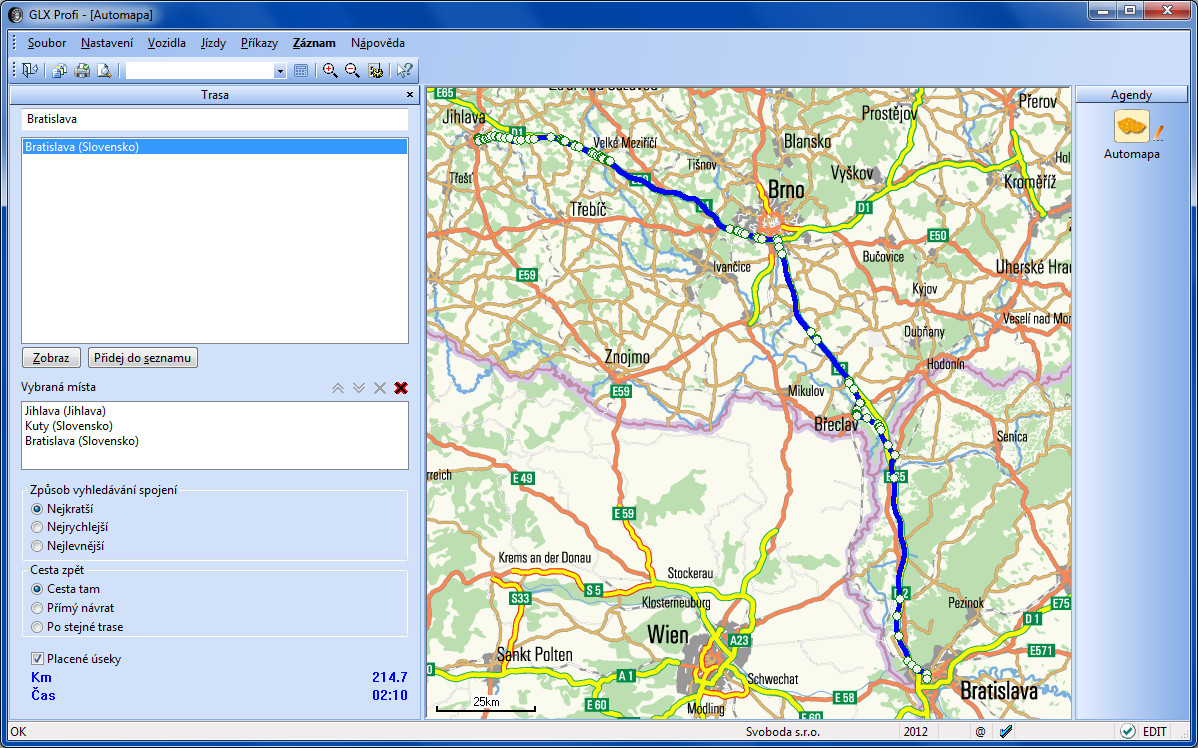Screen dimensions: 1198x748
Task: Open the Záznam menu
Action: click(x=314, y=43)
